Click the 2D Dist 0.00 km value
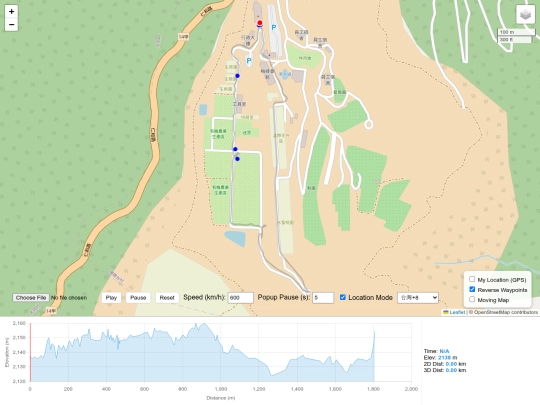540x405 pixels. click(451, 364)
